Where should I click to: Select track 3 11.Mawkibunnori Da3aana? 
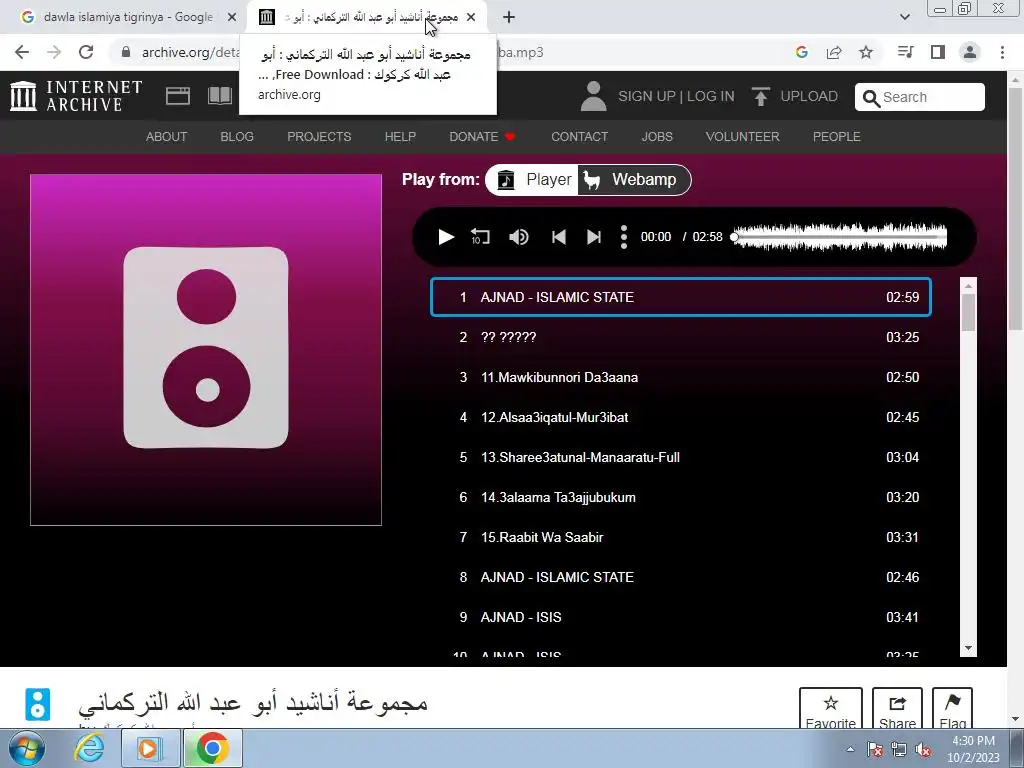(680, 377)
